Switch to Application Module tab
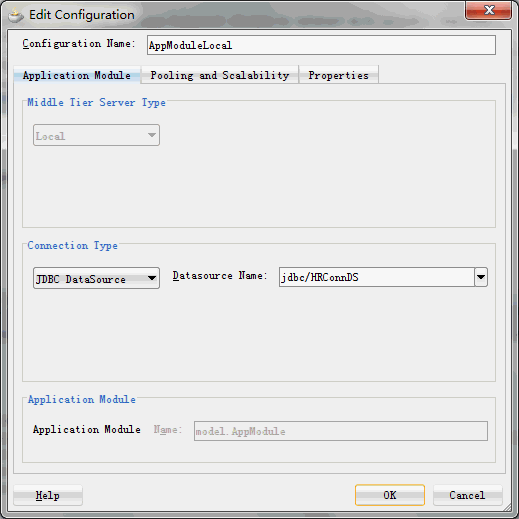 [x=77, y=75]
